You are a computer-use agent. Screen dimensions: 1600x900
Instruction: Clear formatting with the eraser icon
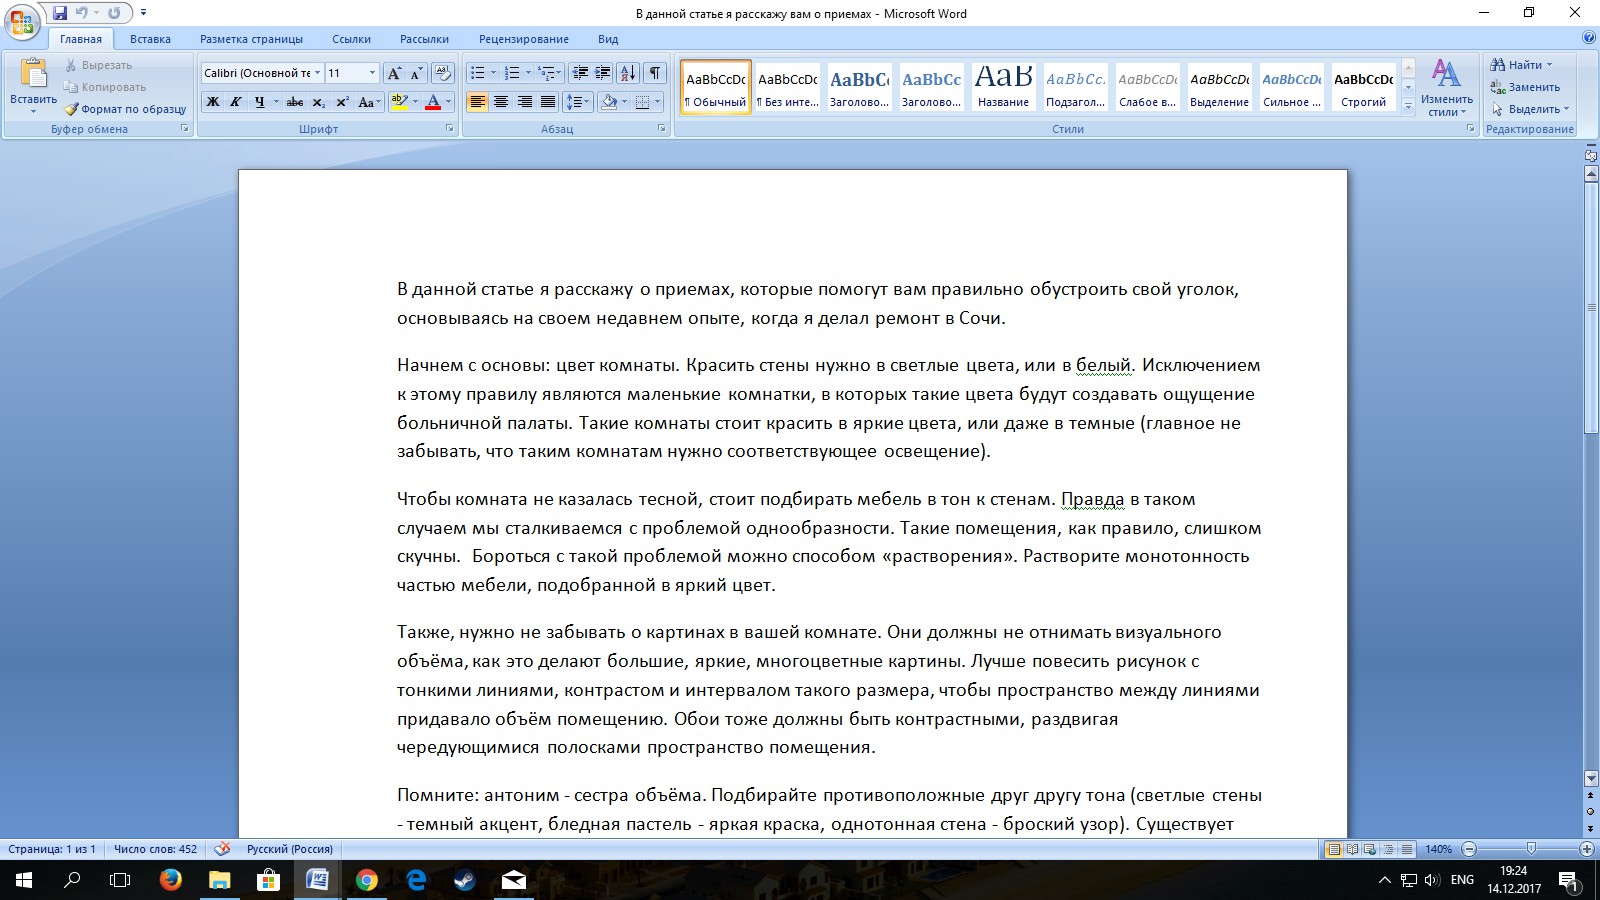click(x=443, y=73)
